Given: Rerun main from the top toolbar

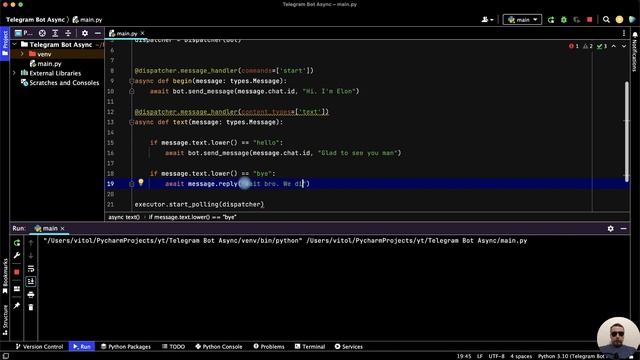Looking at the screenshot, I should (x=551, y=20).
